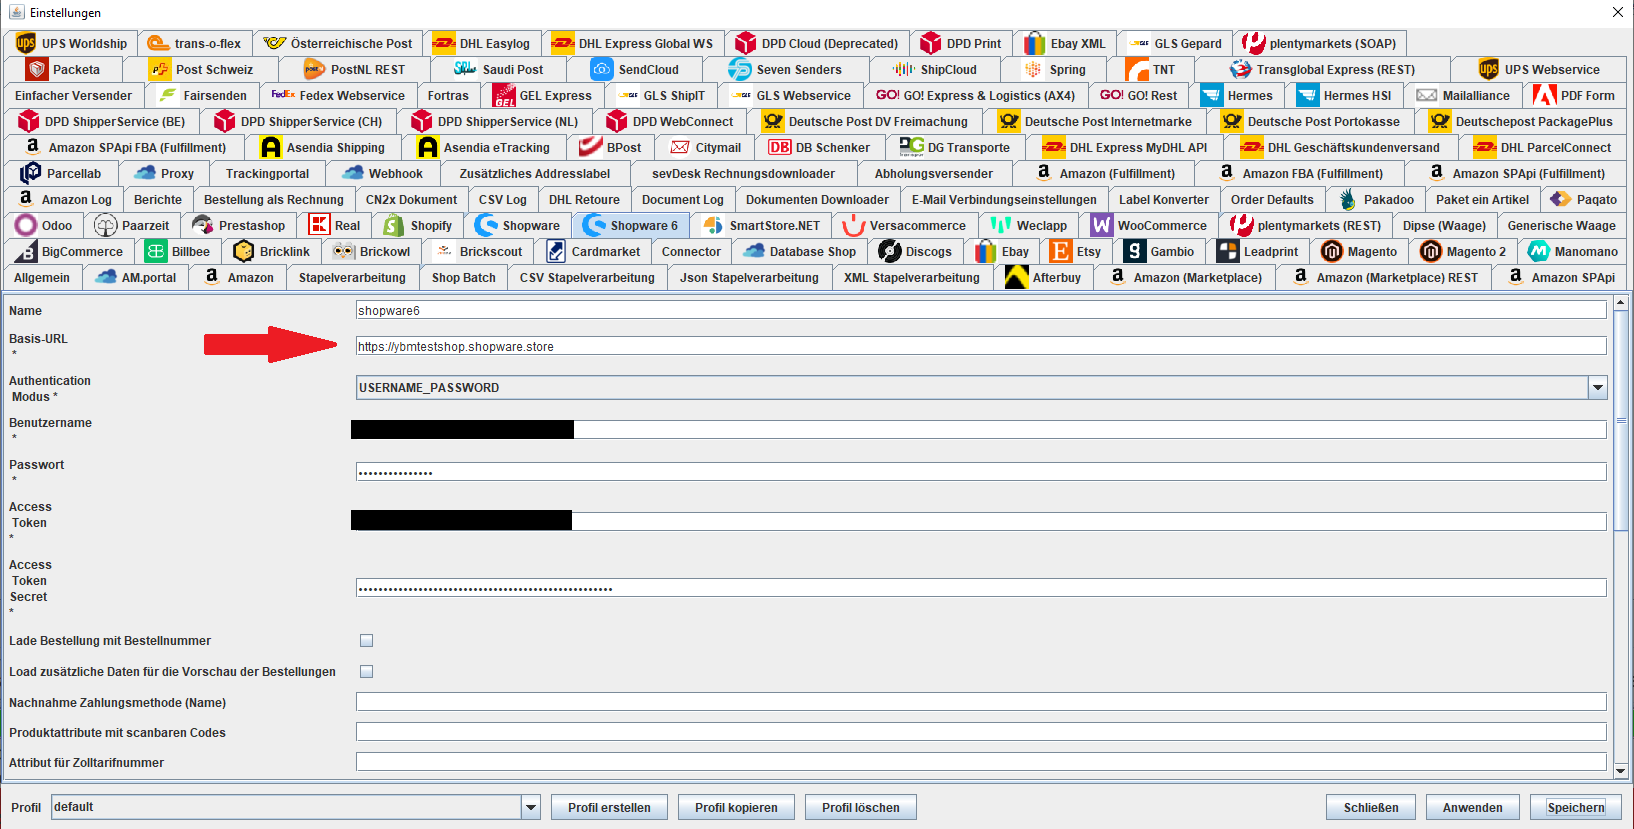
Task: Open the CSV Log tab
Action: coord(502,199)
